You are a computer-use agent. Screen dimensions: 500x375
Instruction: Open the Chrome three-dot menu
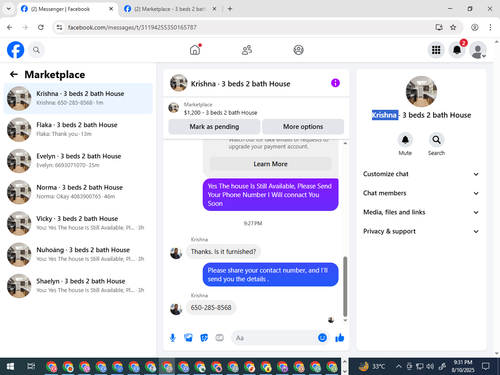click(x=490, y=27)
